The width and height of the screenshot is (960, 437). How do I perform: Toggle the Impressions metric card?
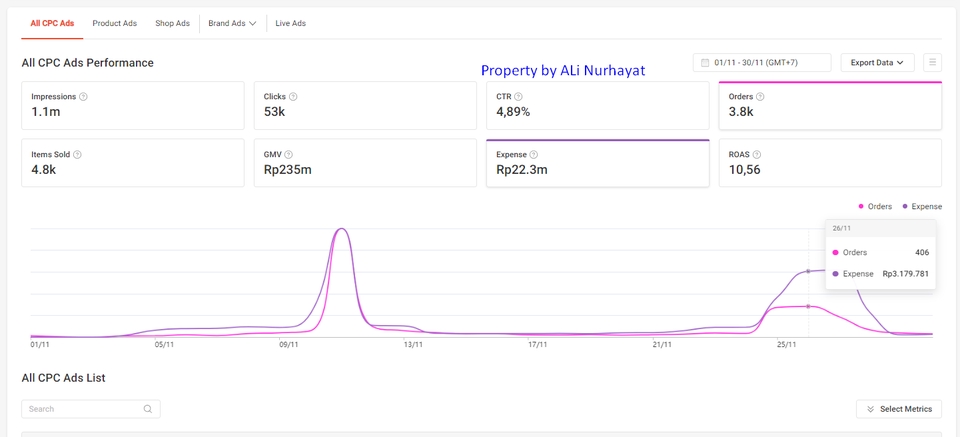click(x=132, y=105)
